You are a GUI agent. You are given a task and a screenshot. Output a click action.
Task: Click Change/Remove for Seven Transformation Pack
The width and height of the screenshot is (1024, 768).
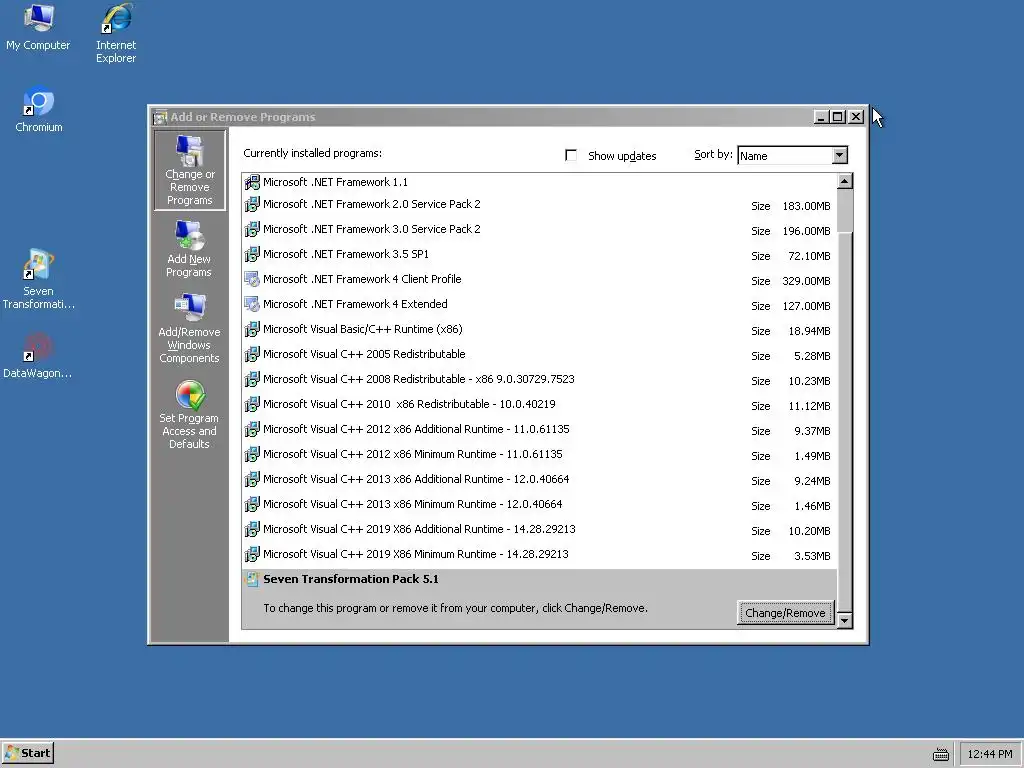785,613
